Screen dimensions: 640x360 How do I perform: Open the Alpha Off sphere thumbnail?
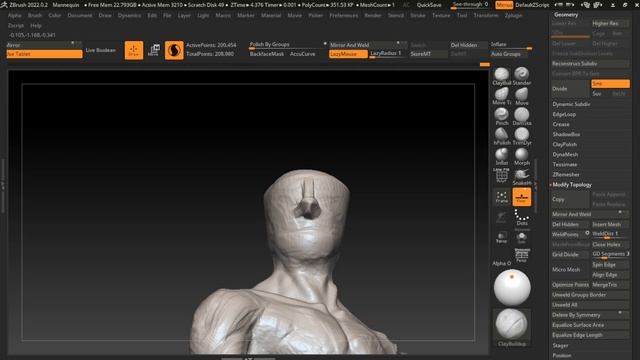point(512,287)
